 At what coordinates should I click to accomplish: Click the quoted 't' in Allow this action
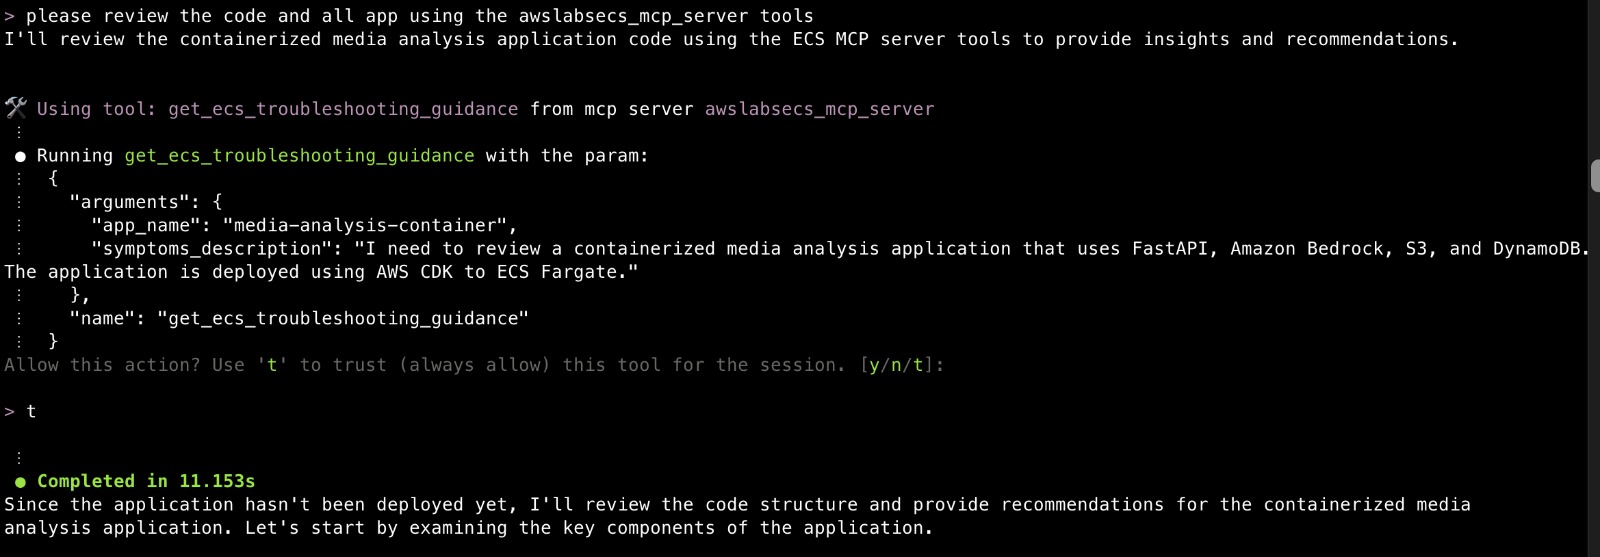tap(272, 365)
